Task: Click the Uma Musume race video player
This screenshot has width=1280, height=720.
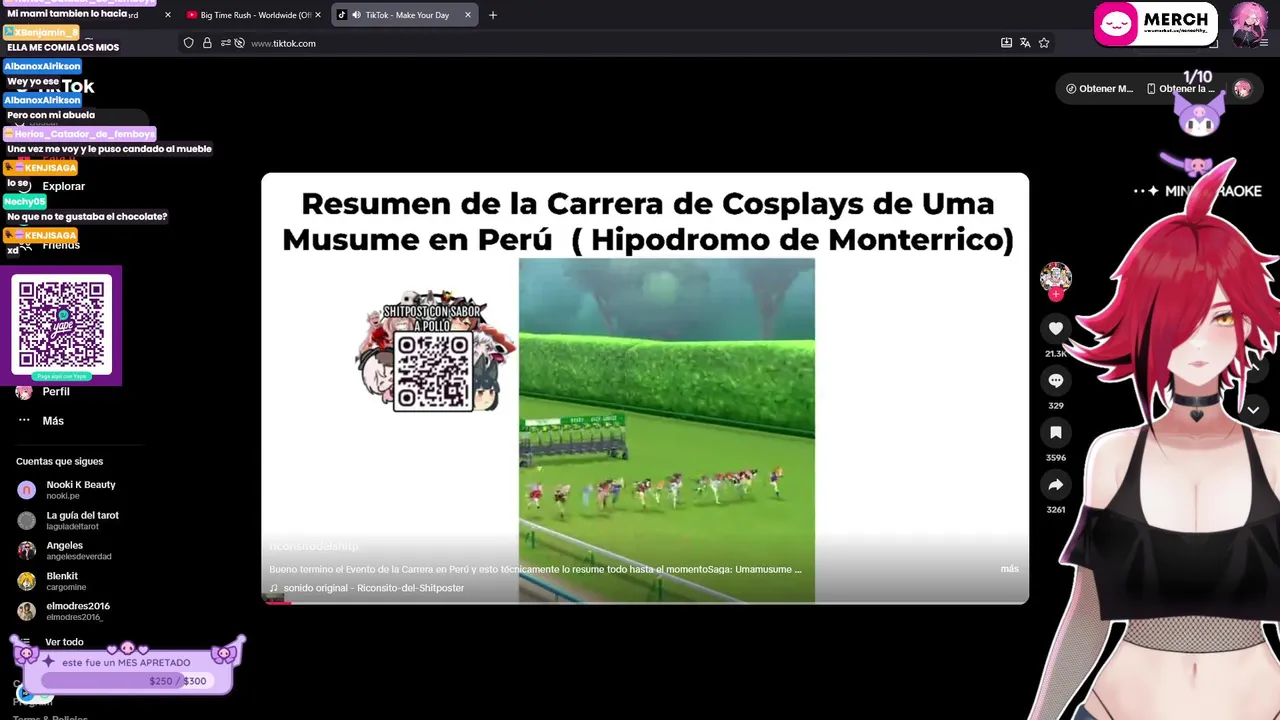Action: [645, 388]
